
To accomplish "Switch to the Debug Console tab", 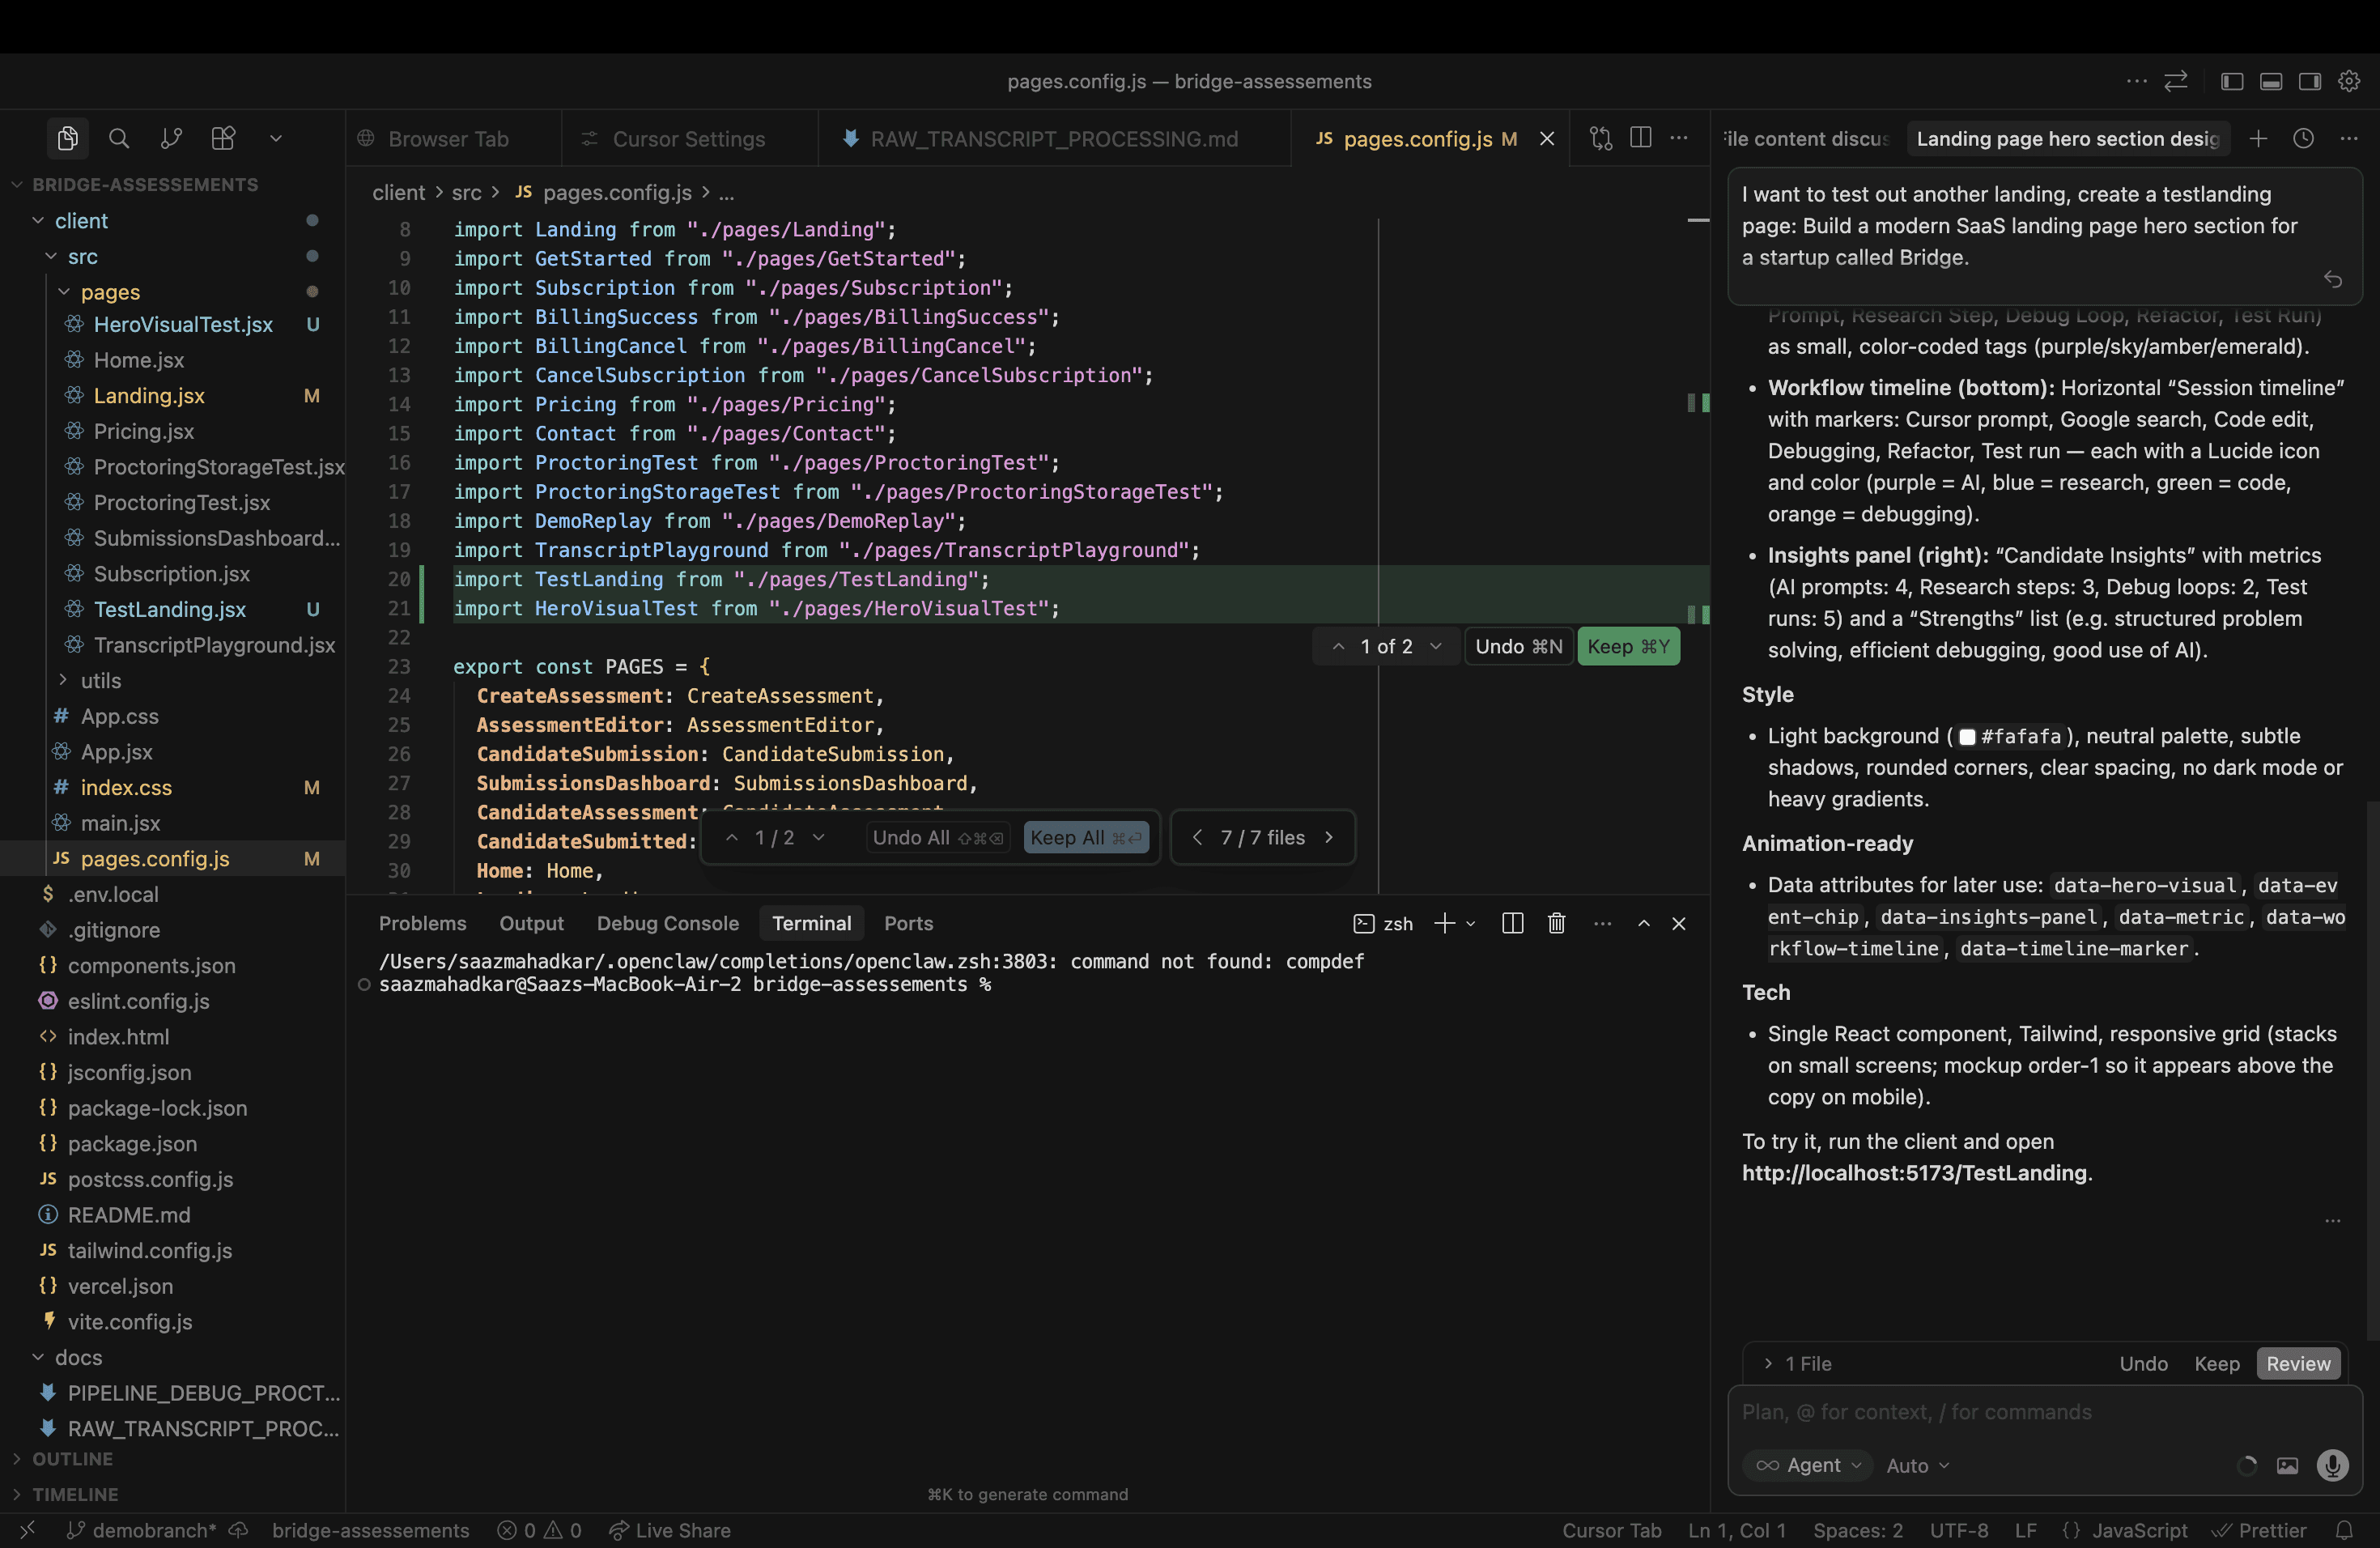I will pyautogui.click(x=667, y=923).
